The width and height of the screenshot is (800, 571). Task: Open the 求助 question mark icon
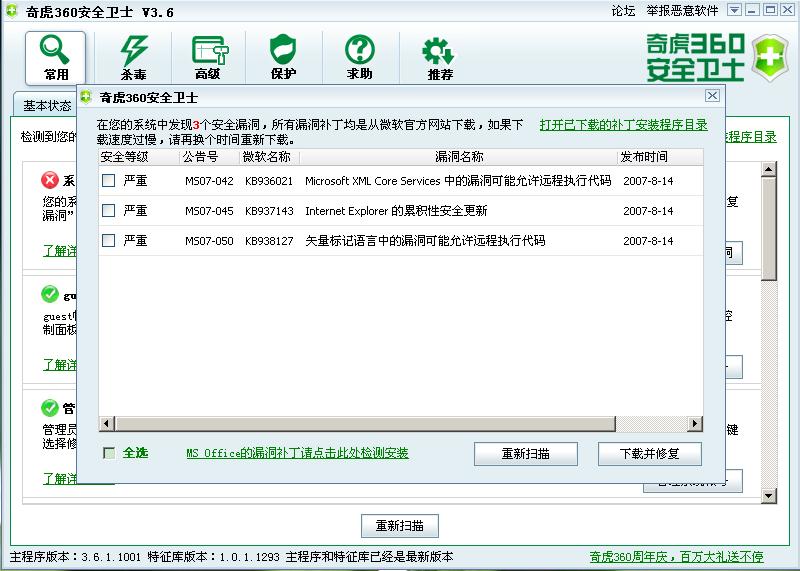(360, 58)
